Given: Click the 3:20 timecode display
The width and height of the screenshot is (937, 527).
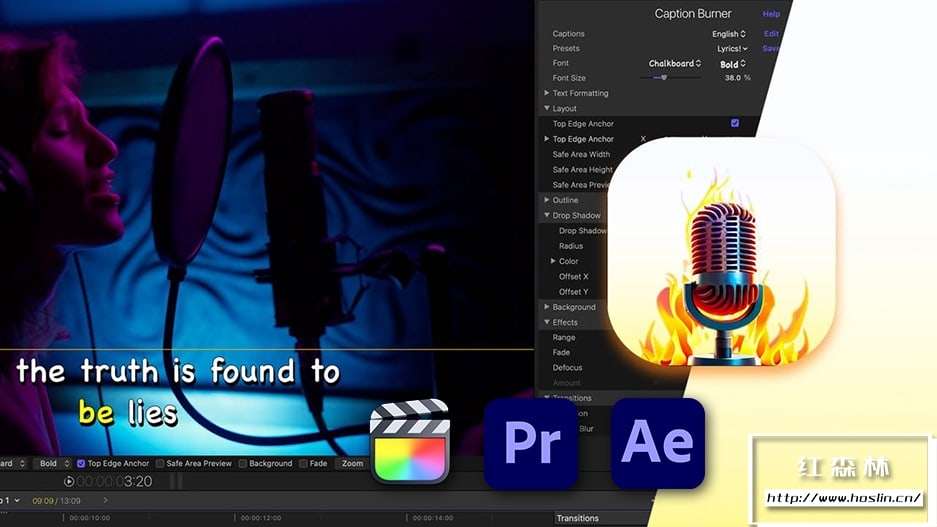Looking at the screenshot, I should 115,481.
